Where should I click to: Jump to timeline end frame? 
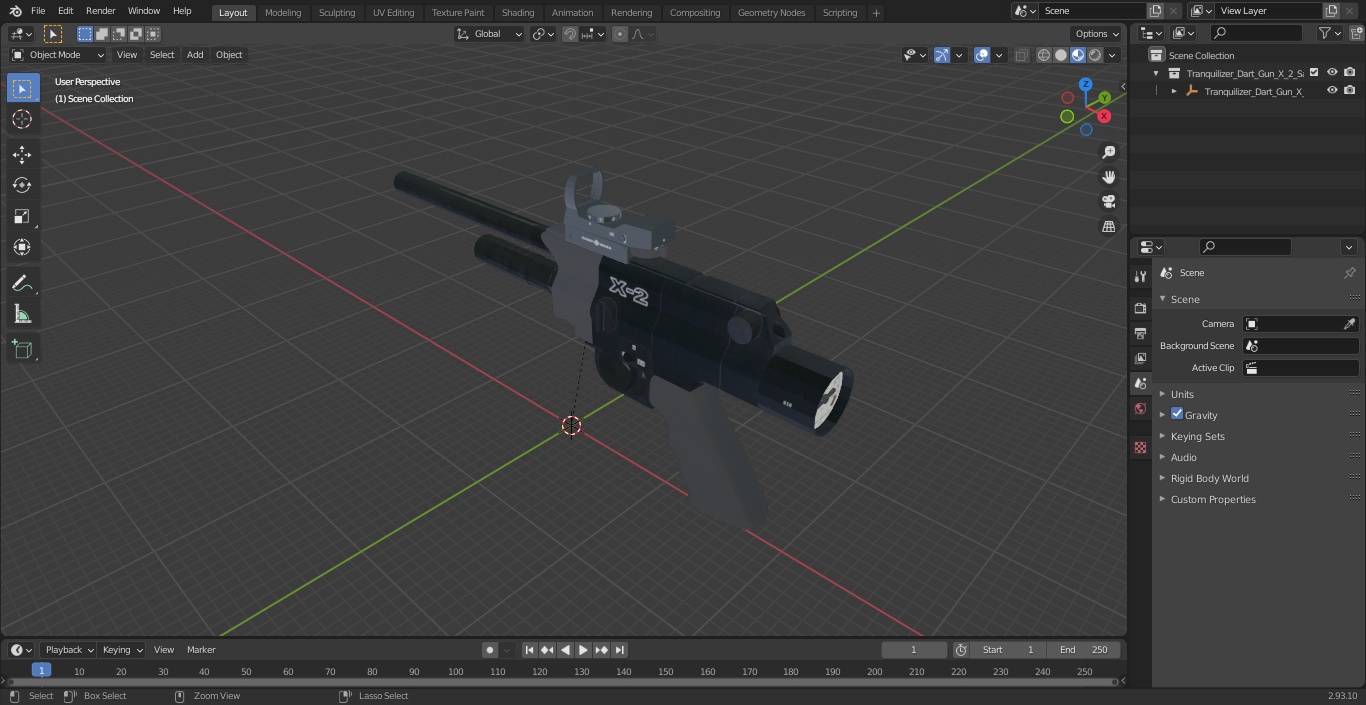click(619, 650)
